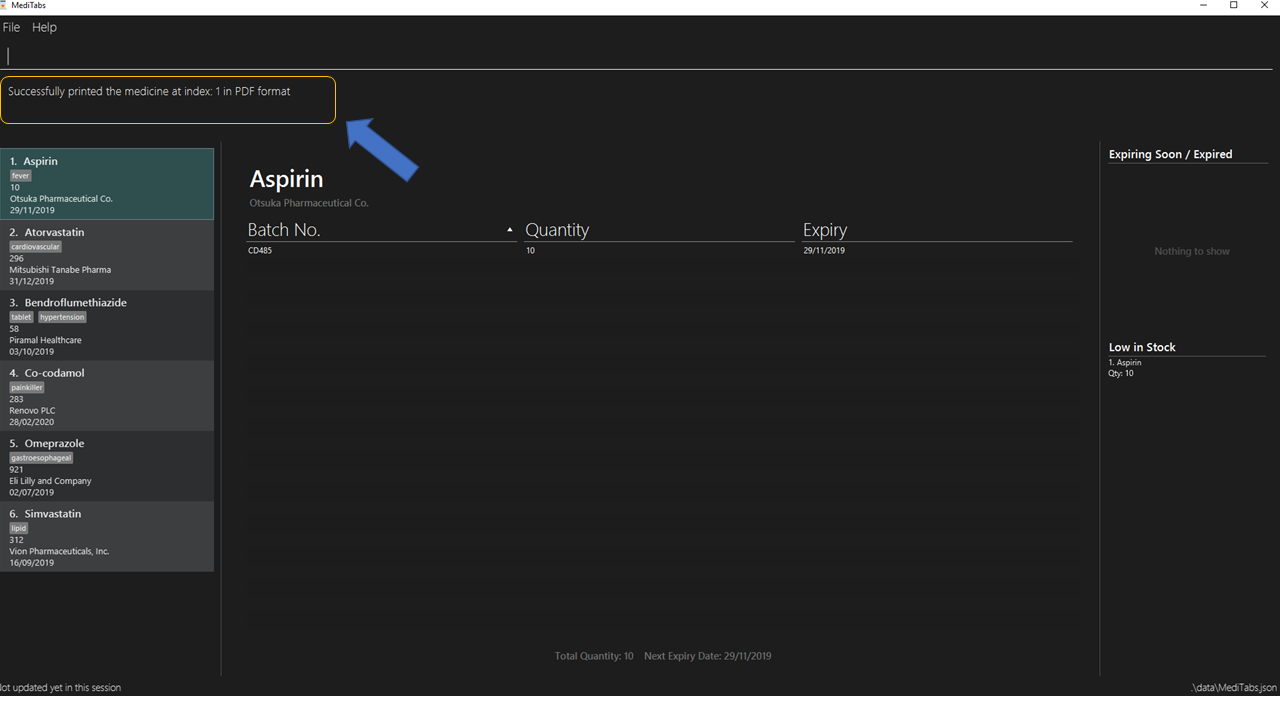The image size is (1280, 720).
Task: Click Renovo PLC company text
Action: [x=33, y=411]
